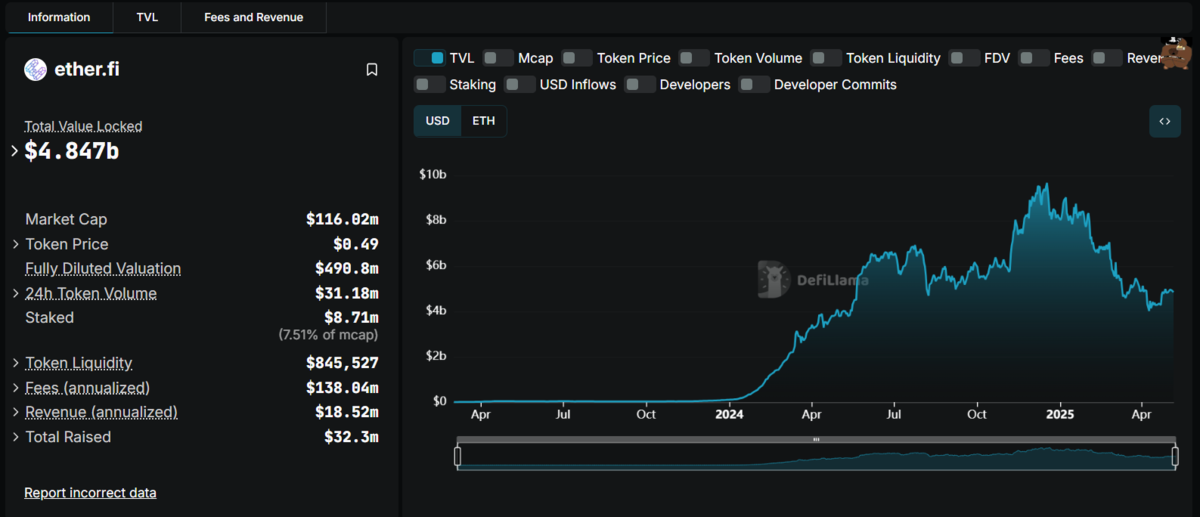Click the Market Cap label
This screenshot has width=1200, height=517.
coord(66,219)
